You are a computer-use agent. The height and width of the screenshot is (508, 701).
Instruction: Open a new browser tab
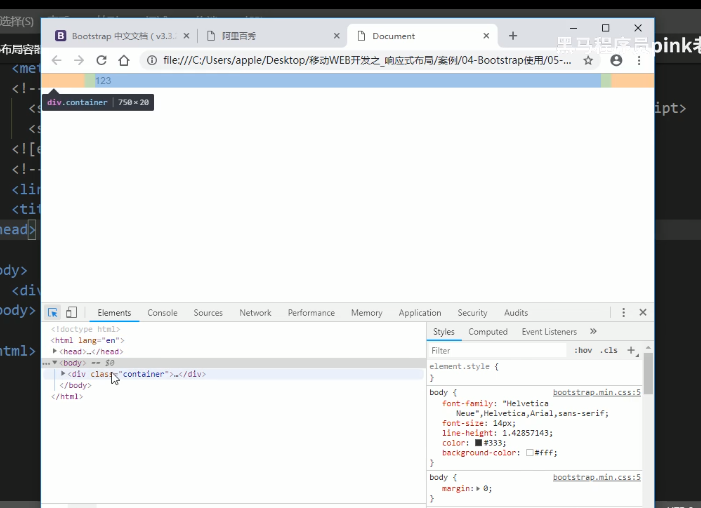(513, 36)
